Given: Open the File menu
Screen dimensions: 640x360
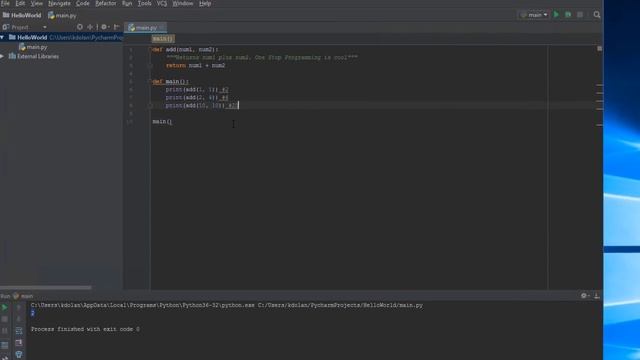Looking at the screenshot, I should tap(5, 3).
